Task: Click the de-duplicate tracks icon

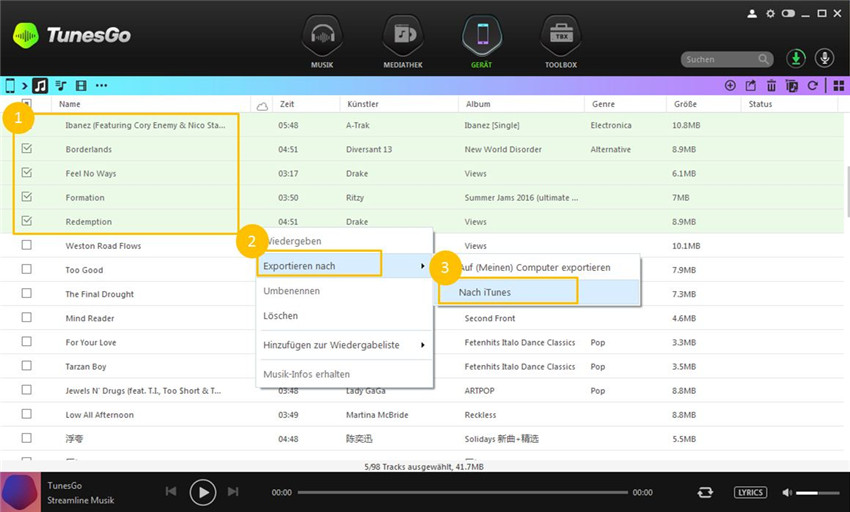Action: click(x=792, y=85)
